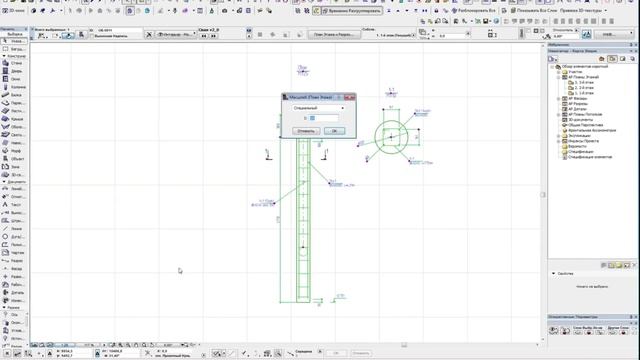Select the Штриховка (Fill) tool

coord(13,221)
